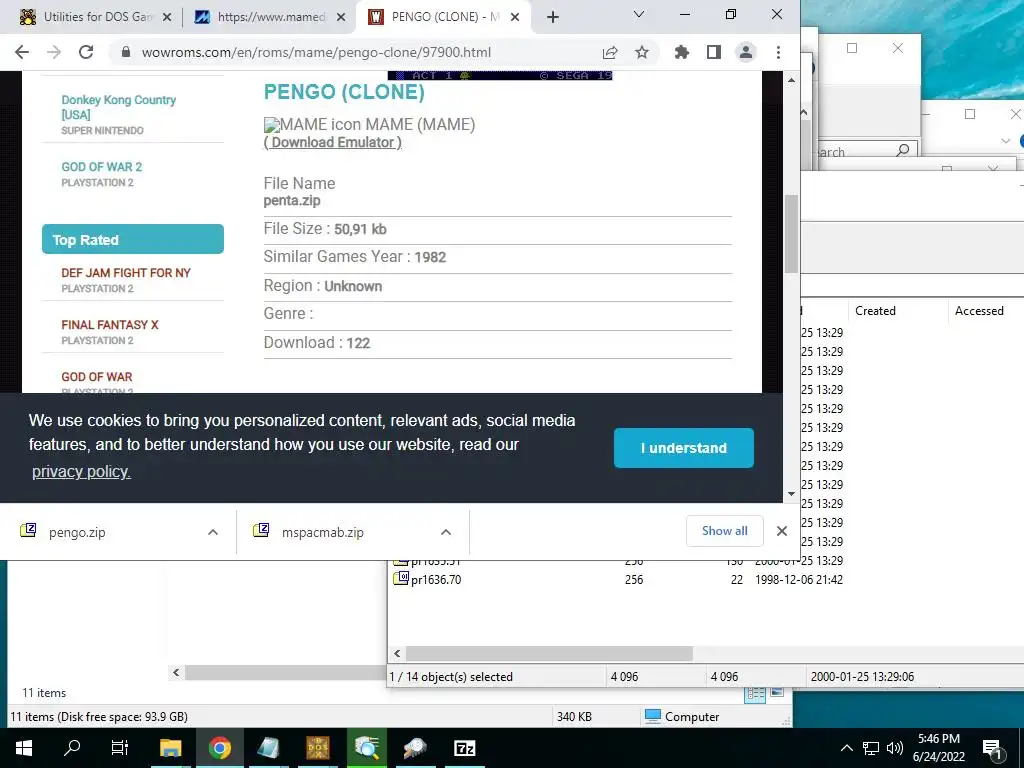
Task: Open GOD OF WAR sidebar link
Action: pos(97,377)
